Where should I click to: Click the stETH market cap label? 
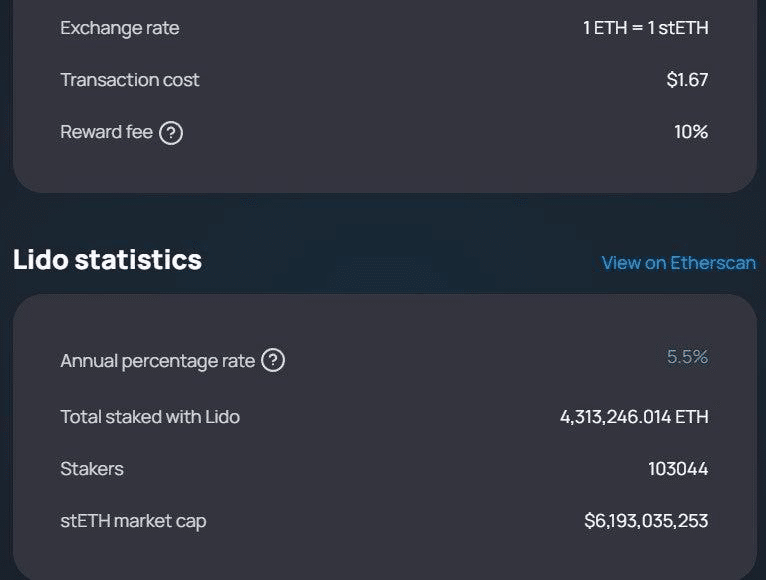coord(133,521)
